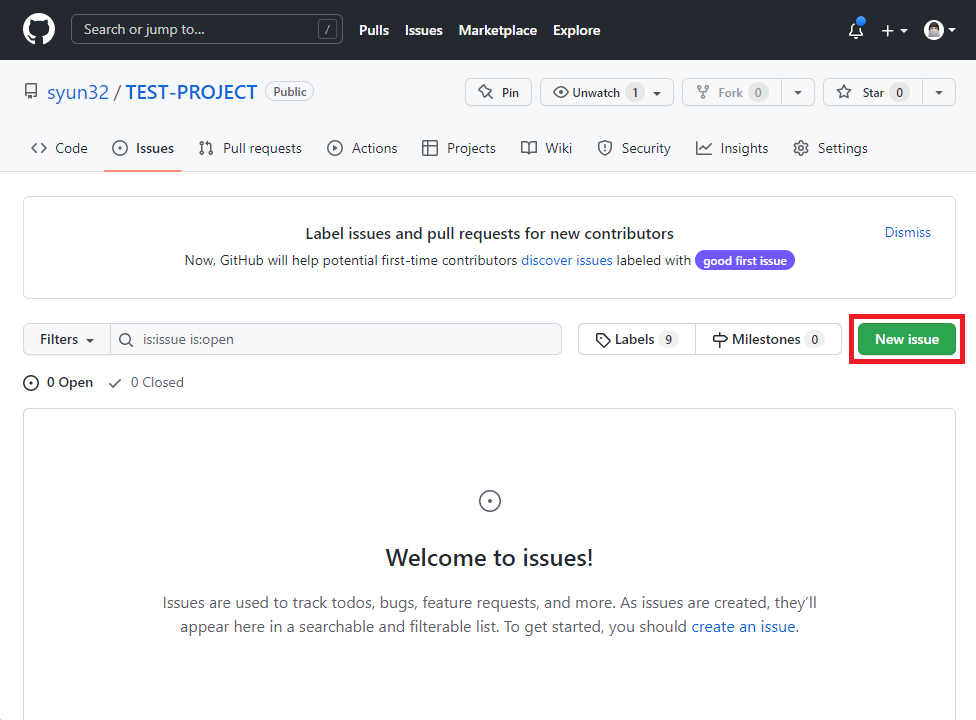
Task: Open Explore in top navigation
Action: tap(576, 30)
